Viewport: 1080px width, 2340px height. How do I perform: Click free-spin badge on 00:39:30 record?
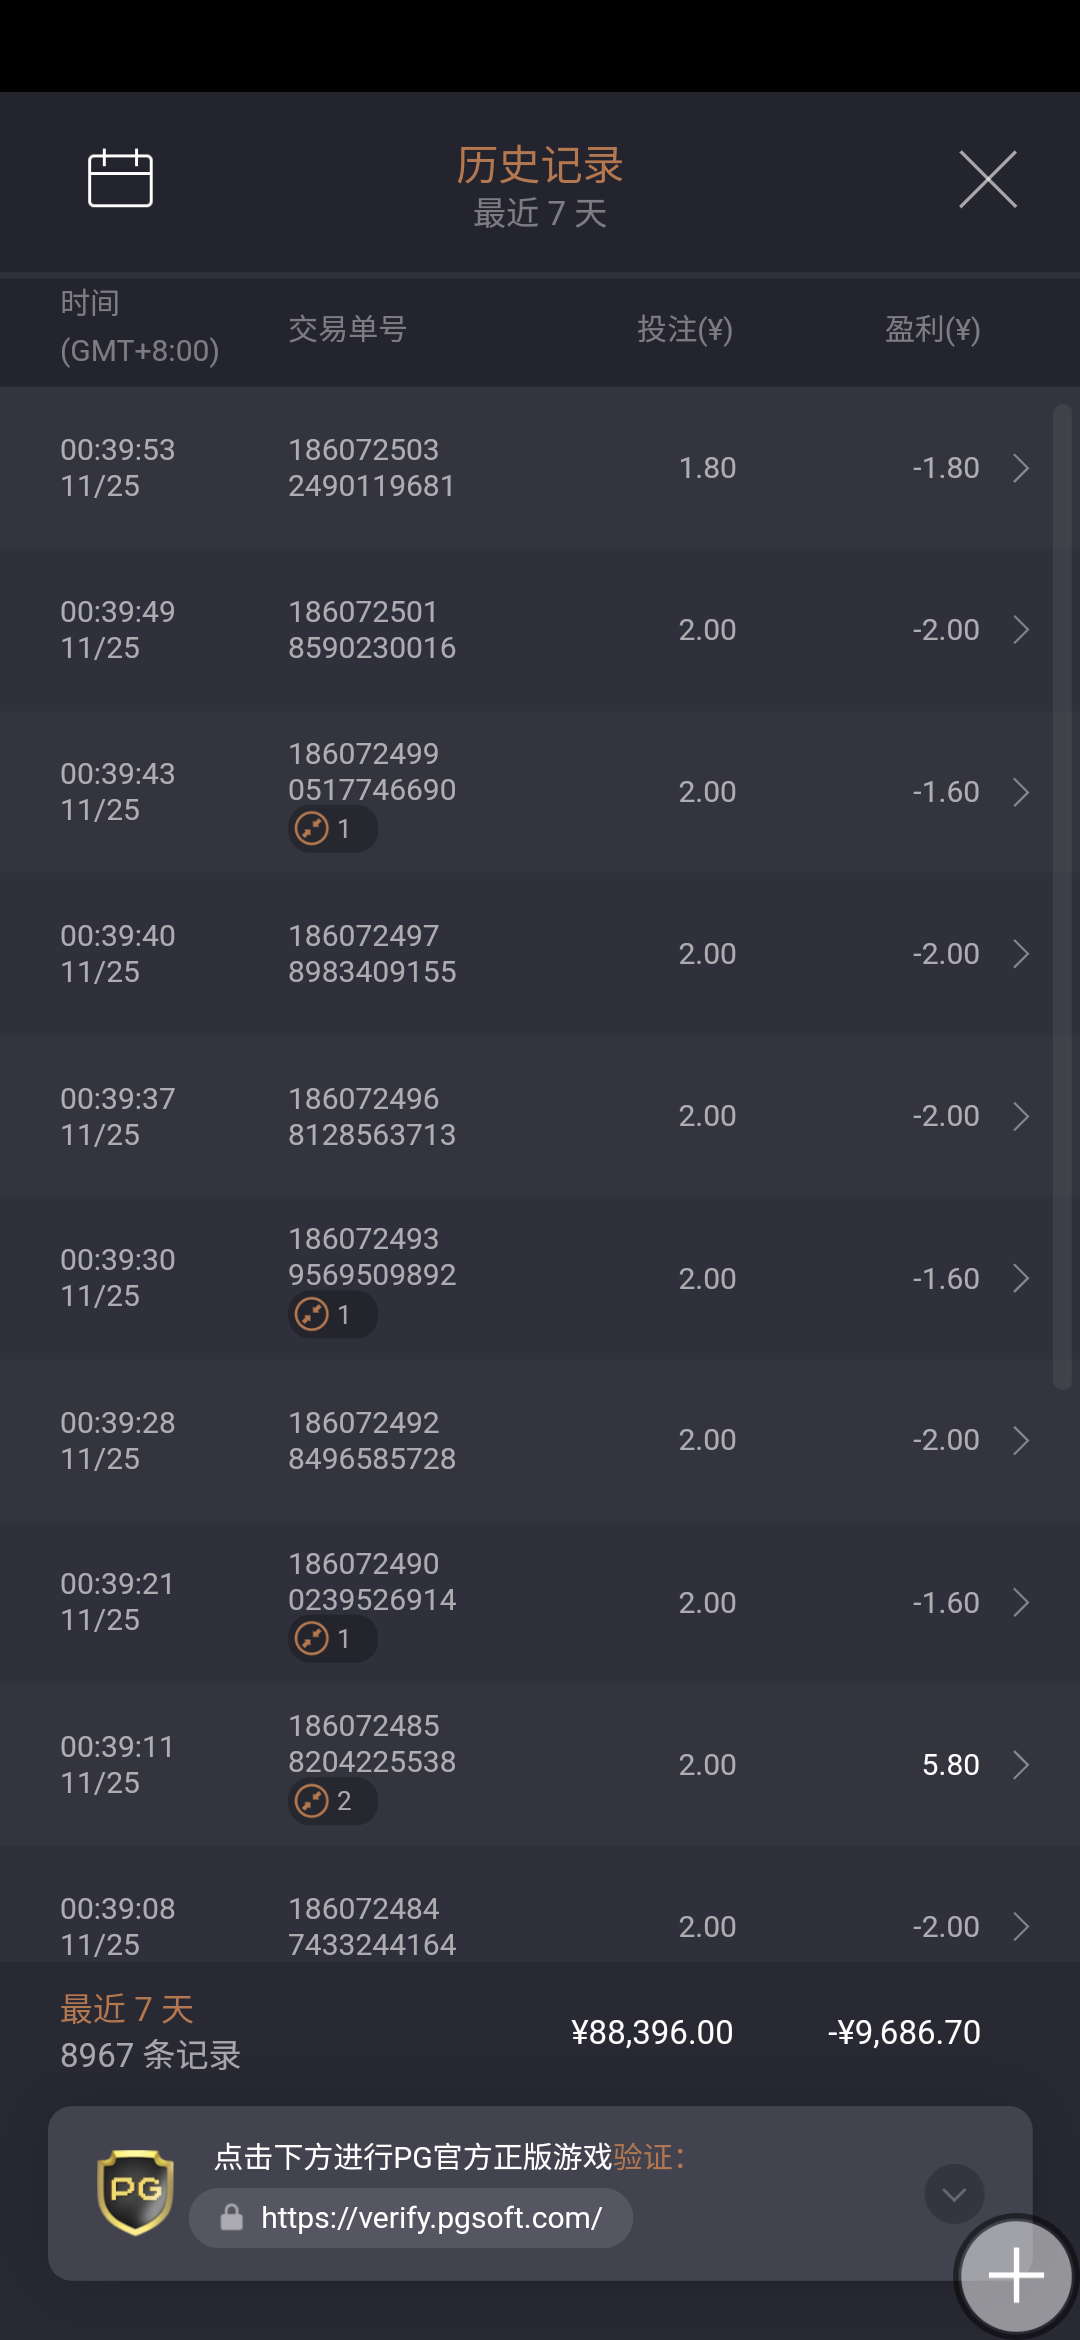pos(332,1315)
